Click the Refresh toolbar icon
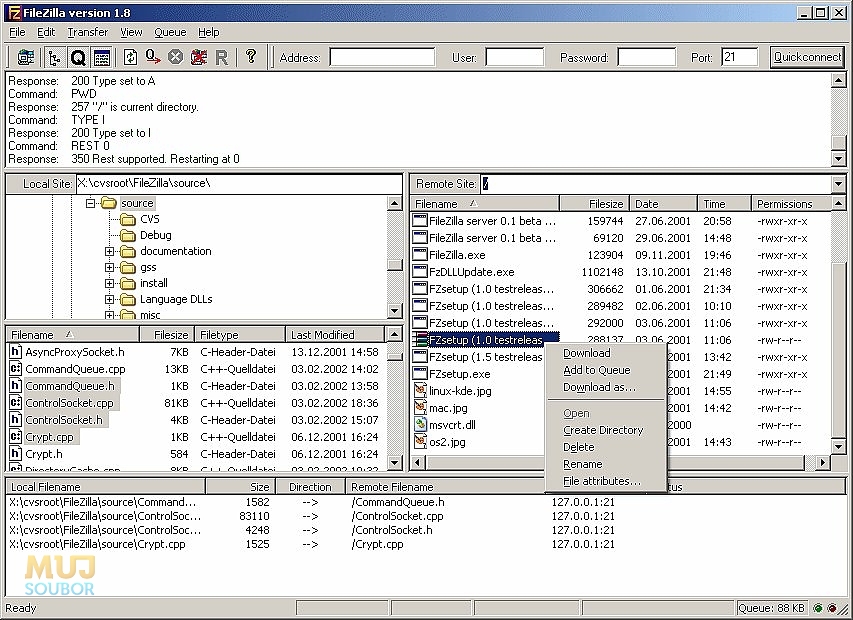The width and height of the screenshot is (853, 620). pos(131,57)
